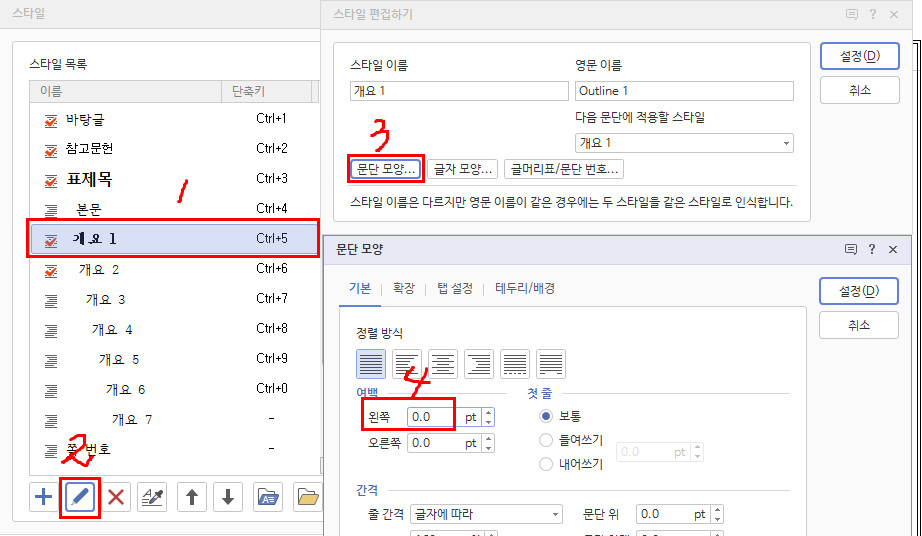Viewport: 922px width, 536px height.
Task: Open the pt unit dropdown for 왼쪽 margin
Action: pyautogui.click(x=470, y=417)
